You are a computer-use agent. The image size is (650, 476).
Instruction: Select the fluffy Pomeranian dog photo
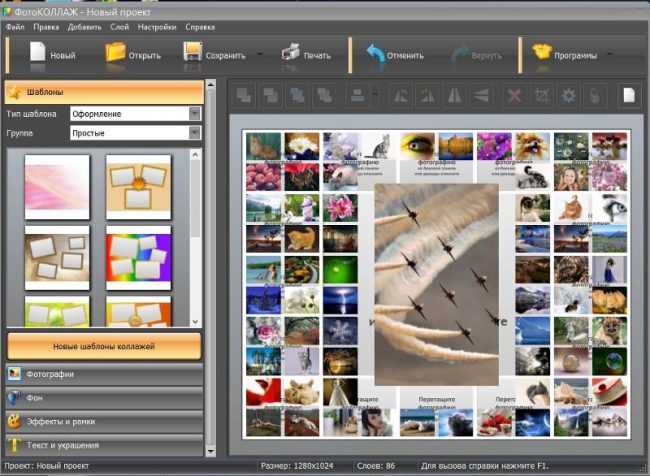(532, 146)
